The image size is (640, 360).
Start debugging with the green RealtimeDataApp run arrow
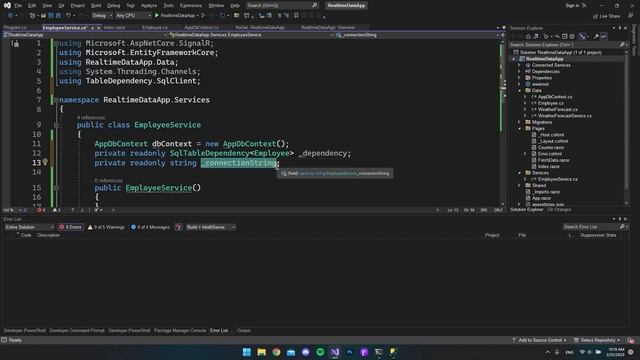(157, 16)
